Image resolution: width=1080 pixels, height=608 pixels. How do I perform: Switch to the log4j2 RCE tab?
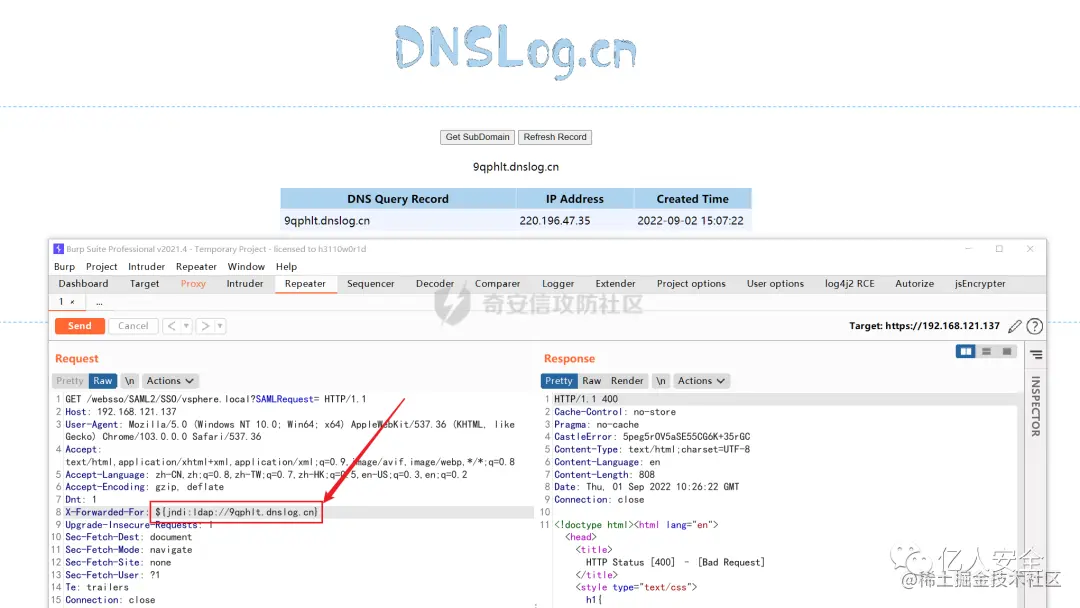pyautogui.click(x=849, y=284)
